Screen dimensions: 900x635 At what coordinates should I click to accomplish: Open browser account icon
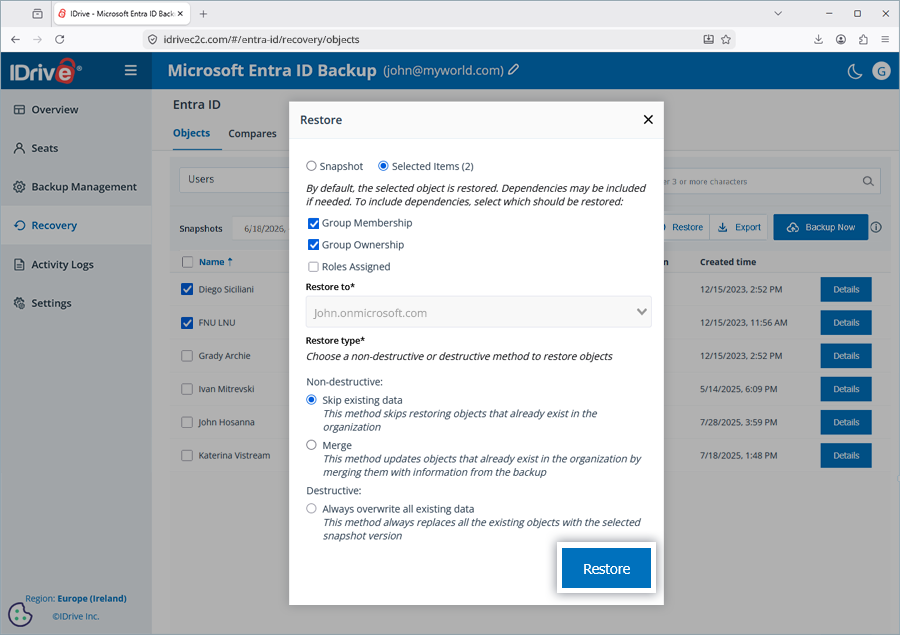coord(841,39)
